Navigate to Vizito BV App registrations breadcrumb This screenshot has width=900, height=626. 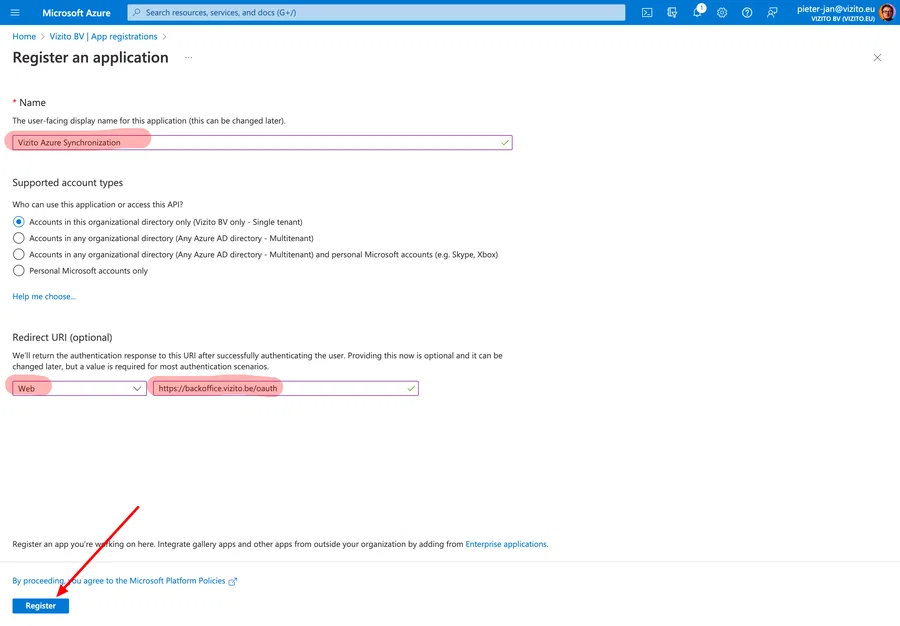tap(103, 37)
